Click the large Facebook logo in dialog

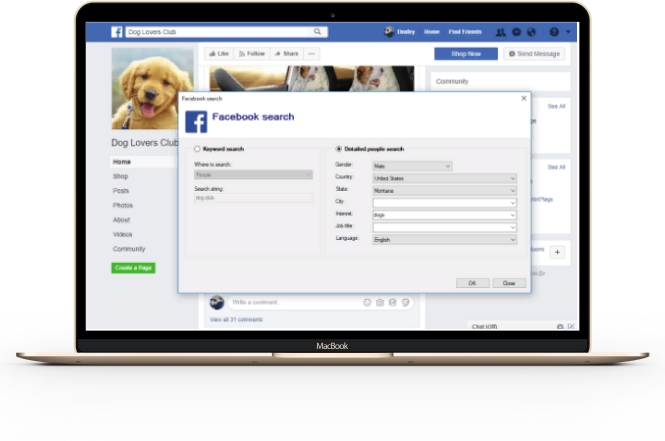point(196,122)
